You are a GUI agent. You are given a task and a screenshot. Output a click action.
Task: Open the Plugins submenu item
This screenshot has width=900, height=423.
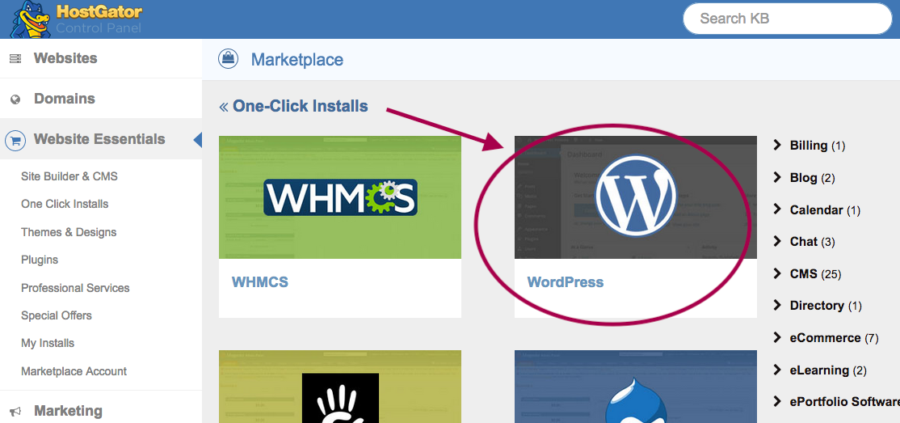(x=40, y=259)
